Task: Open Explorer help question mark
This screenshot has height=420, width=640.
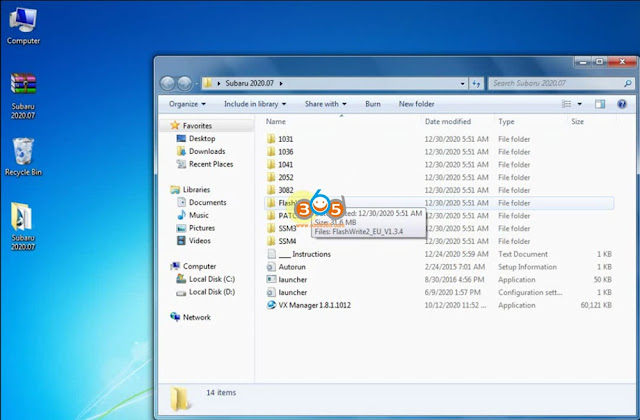Action: (x=622, y=104)
